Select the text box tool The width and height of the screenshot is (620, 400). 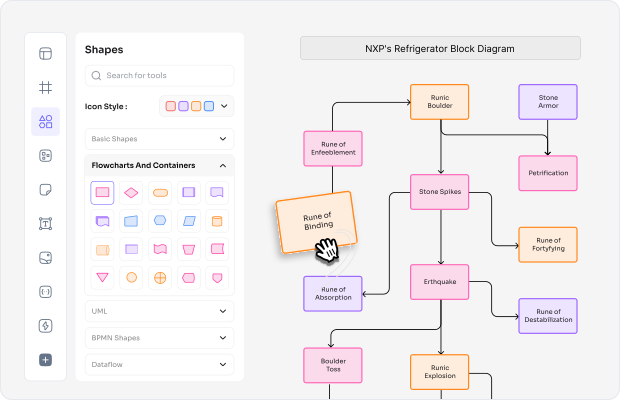[45, 224]
